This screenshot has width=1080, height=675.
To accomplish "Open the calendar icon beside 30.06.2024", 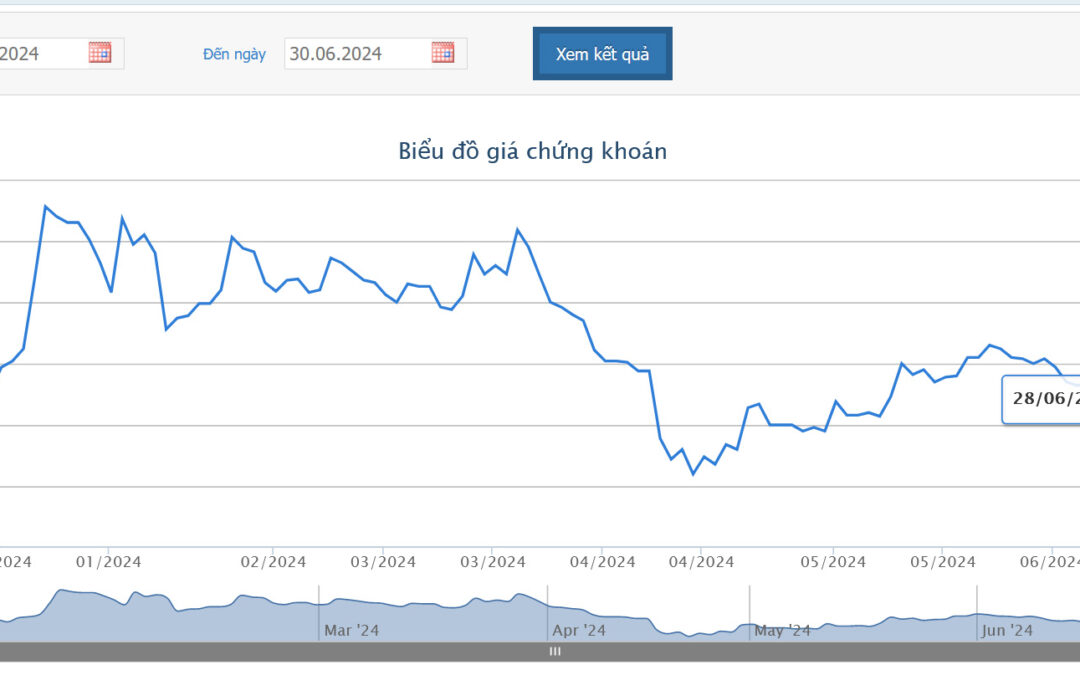I will click(443, 53).
